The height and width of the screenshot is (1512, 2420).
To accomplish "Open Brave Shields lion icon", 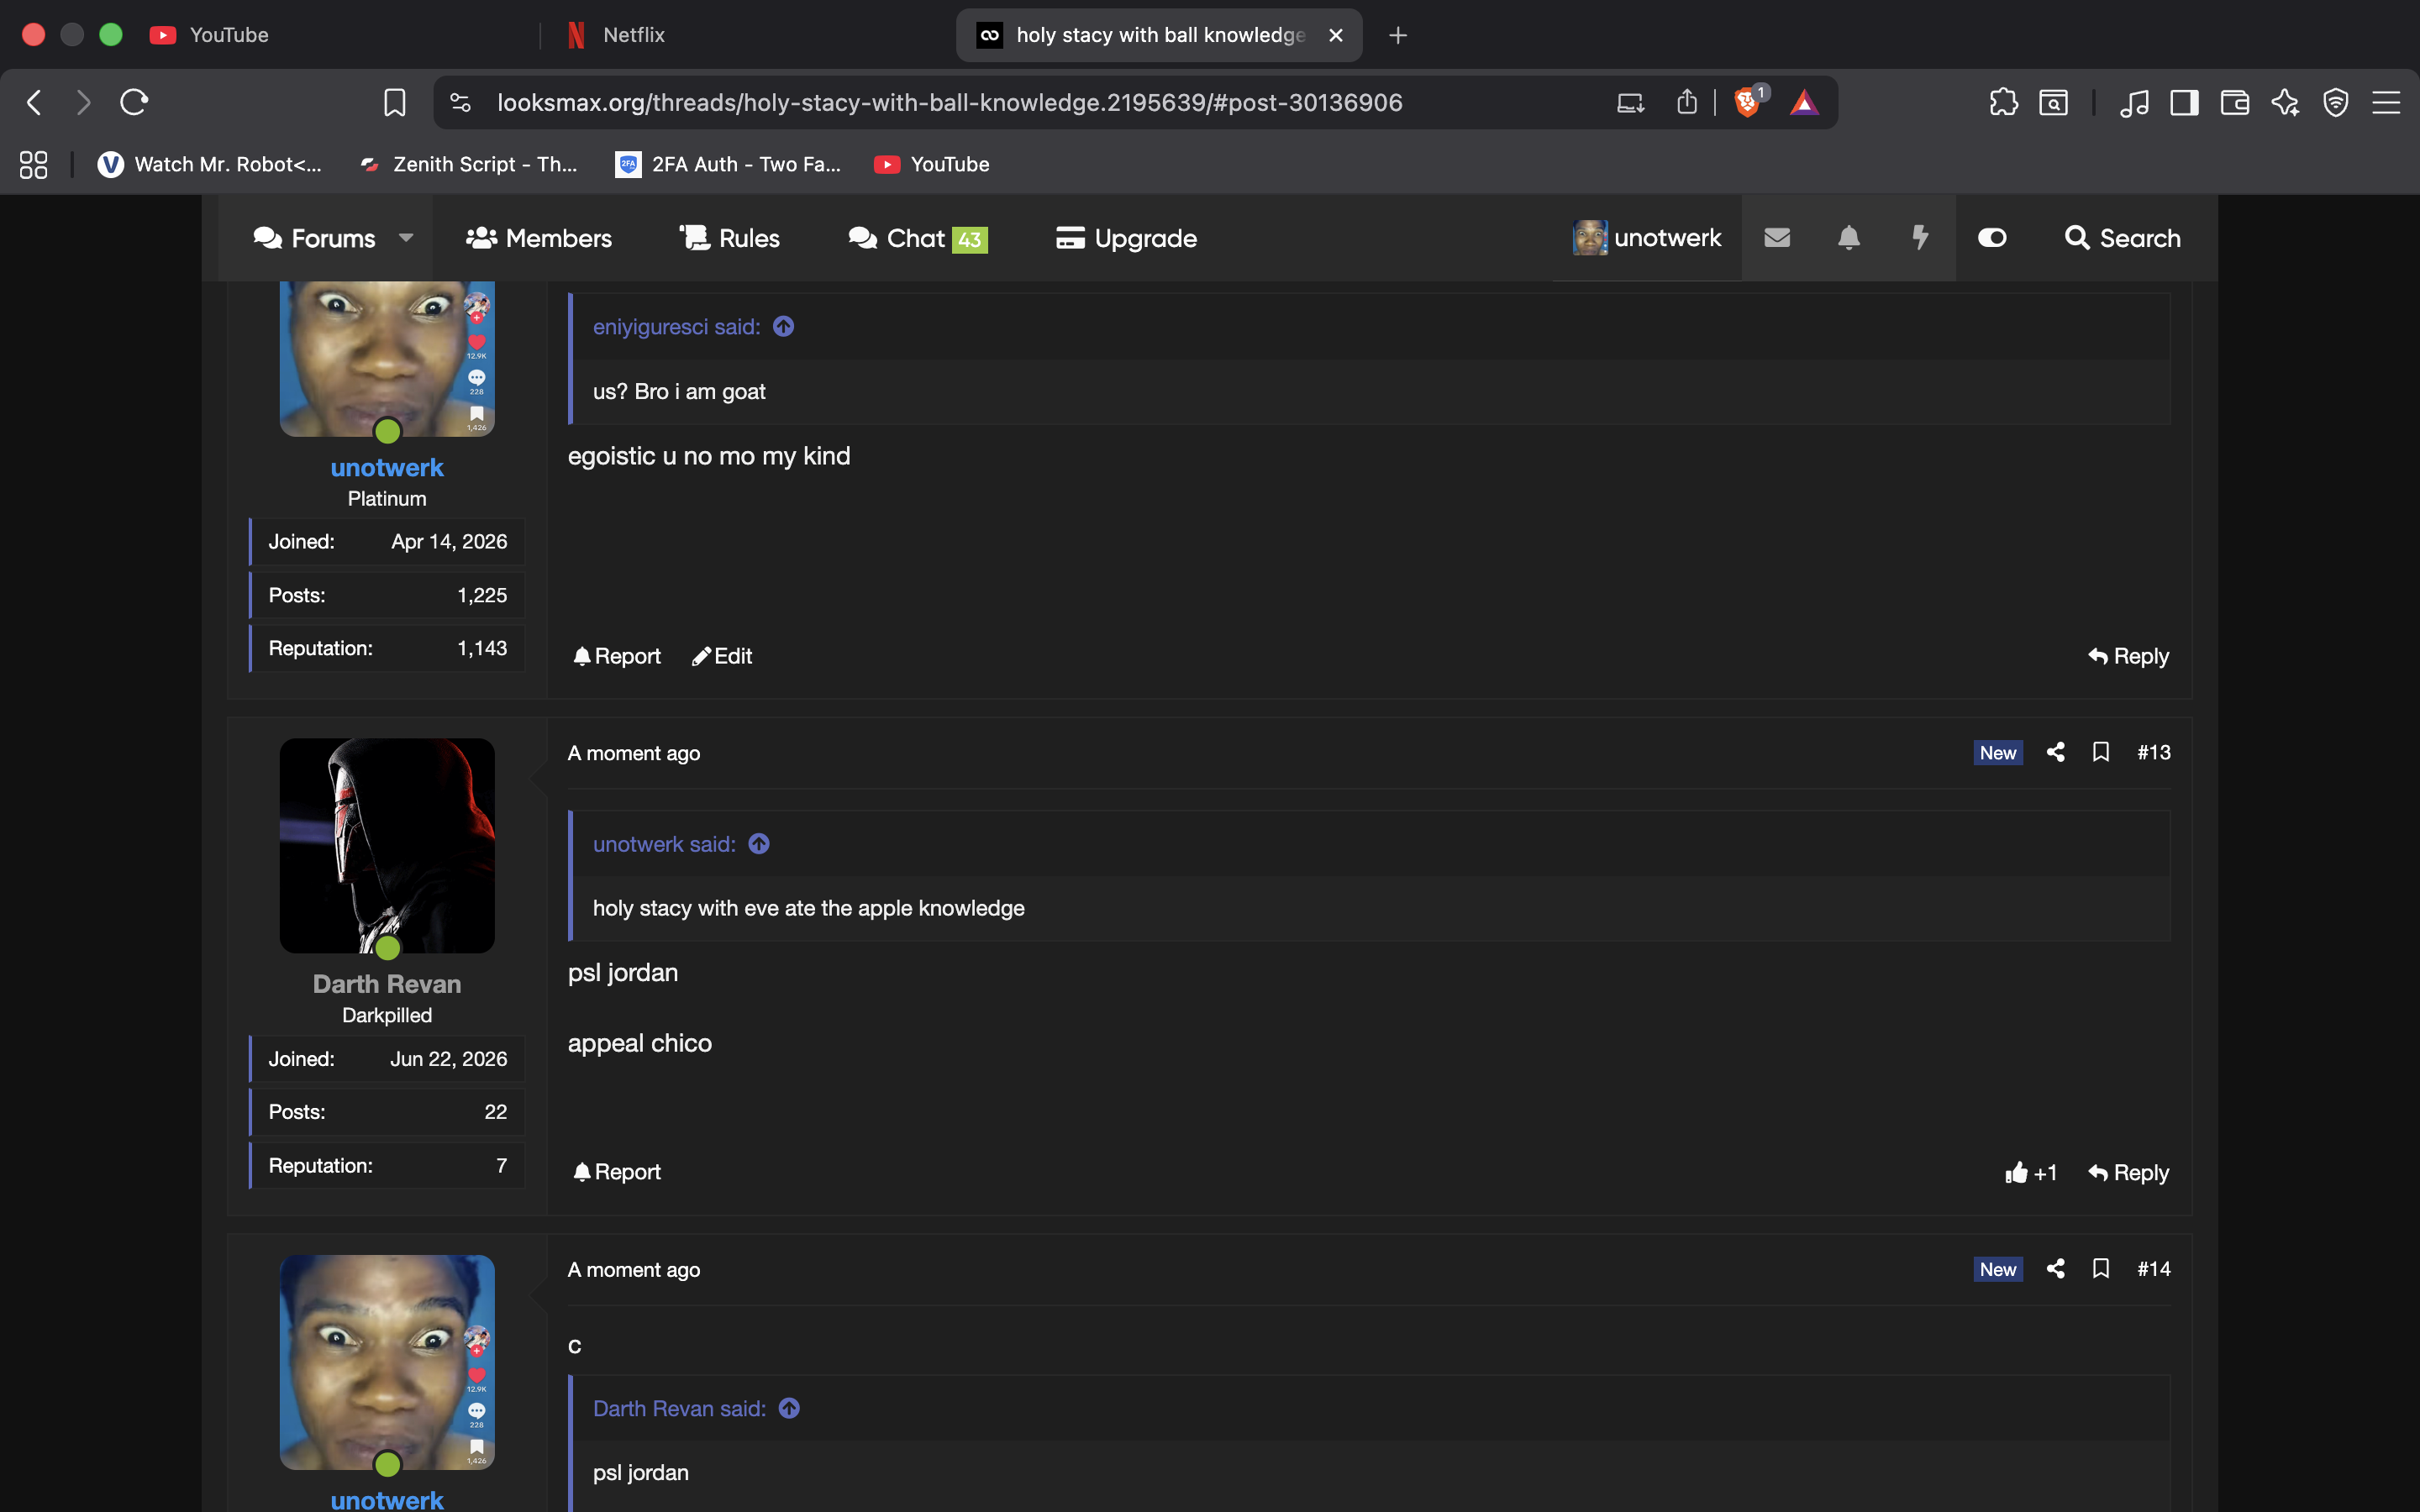I will (1748, 102).
